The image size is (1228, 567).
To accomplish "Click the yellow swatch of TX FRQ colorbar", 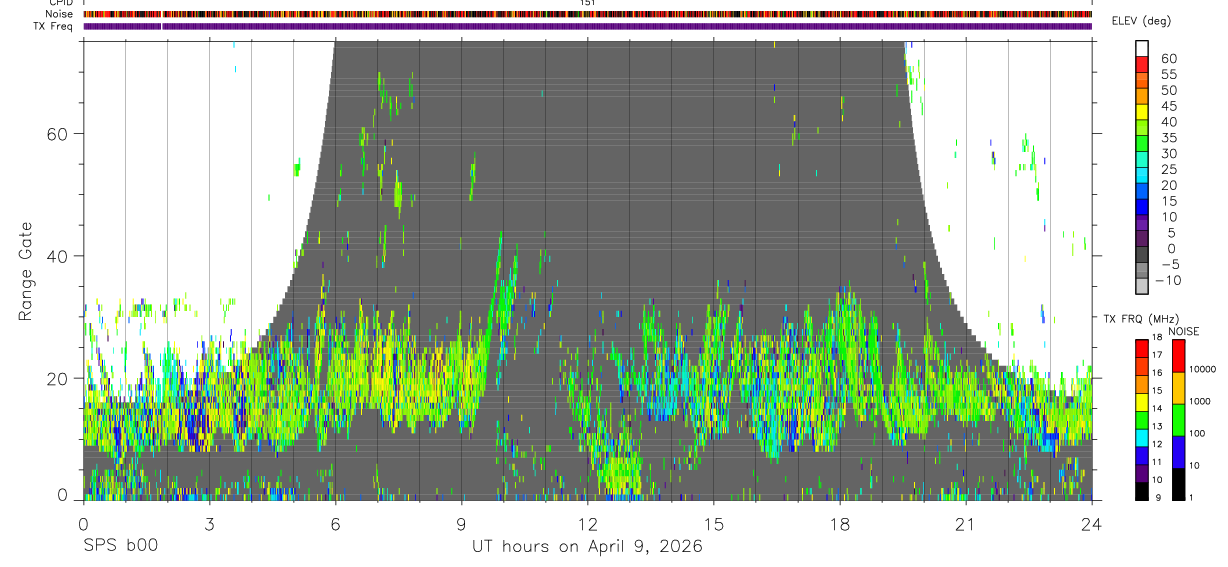I will pos(1142,403).
